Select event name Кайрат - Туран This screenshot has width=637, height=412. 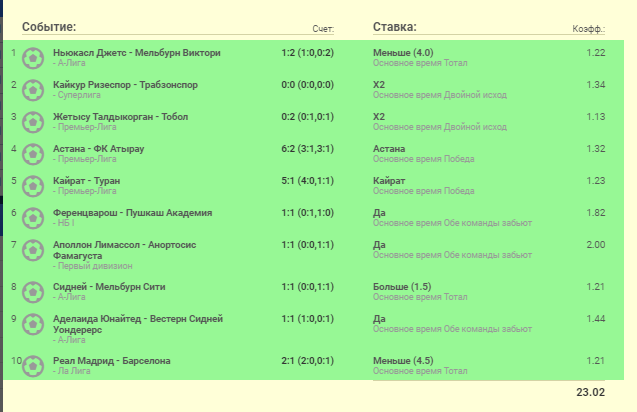click(87, 181)
